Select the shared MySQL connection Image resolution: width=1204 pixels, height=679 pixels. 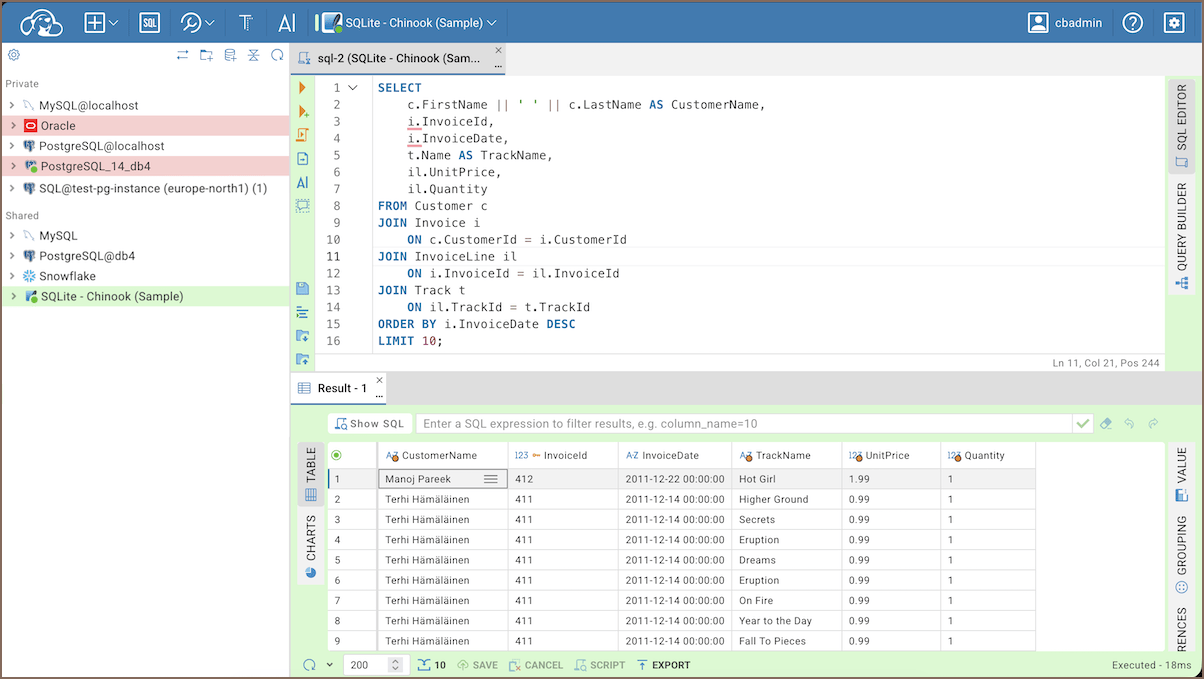145,236
